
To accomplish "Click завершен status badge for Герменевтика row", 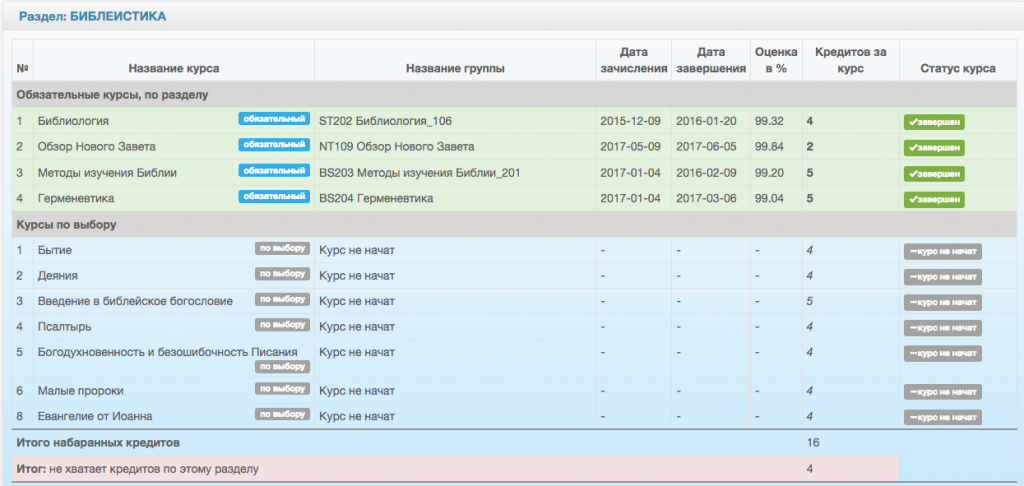I will (934, 200).
